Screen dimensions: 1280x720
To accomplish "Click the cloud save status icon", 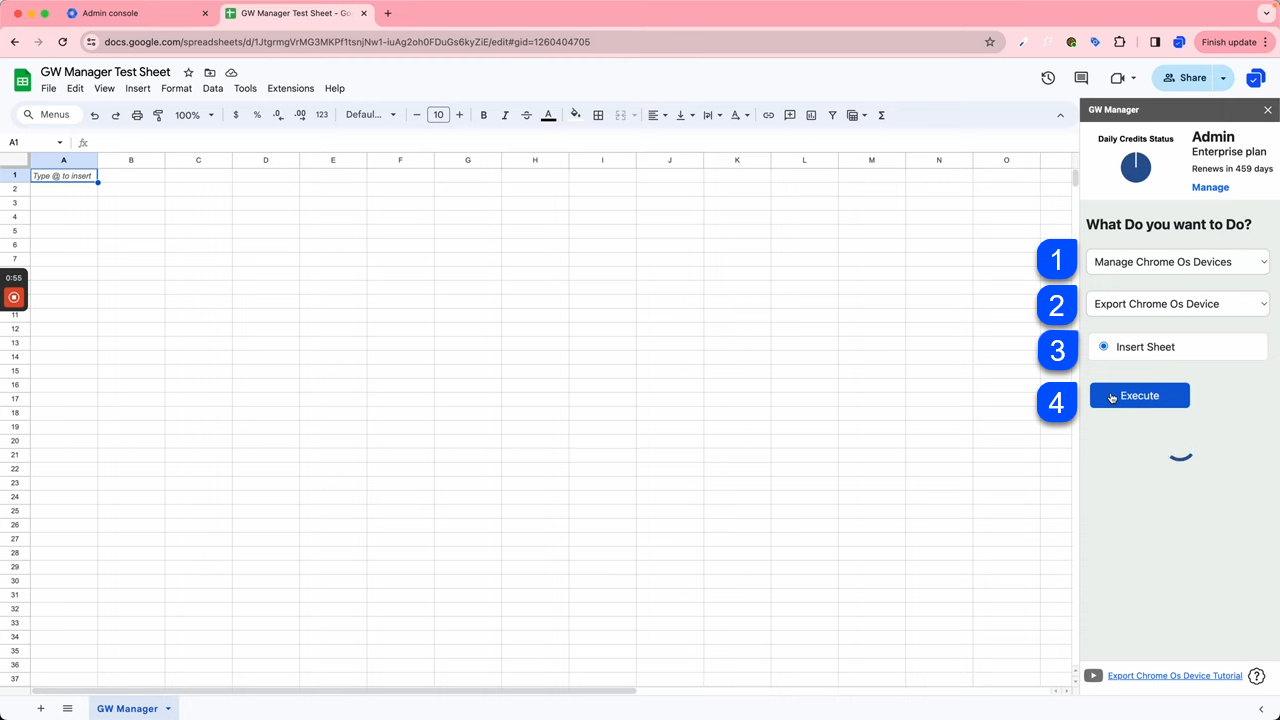I will click(x=231, y=73).
